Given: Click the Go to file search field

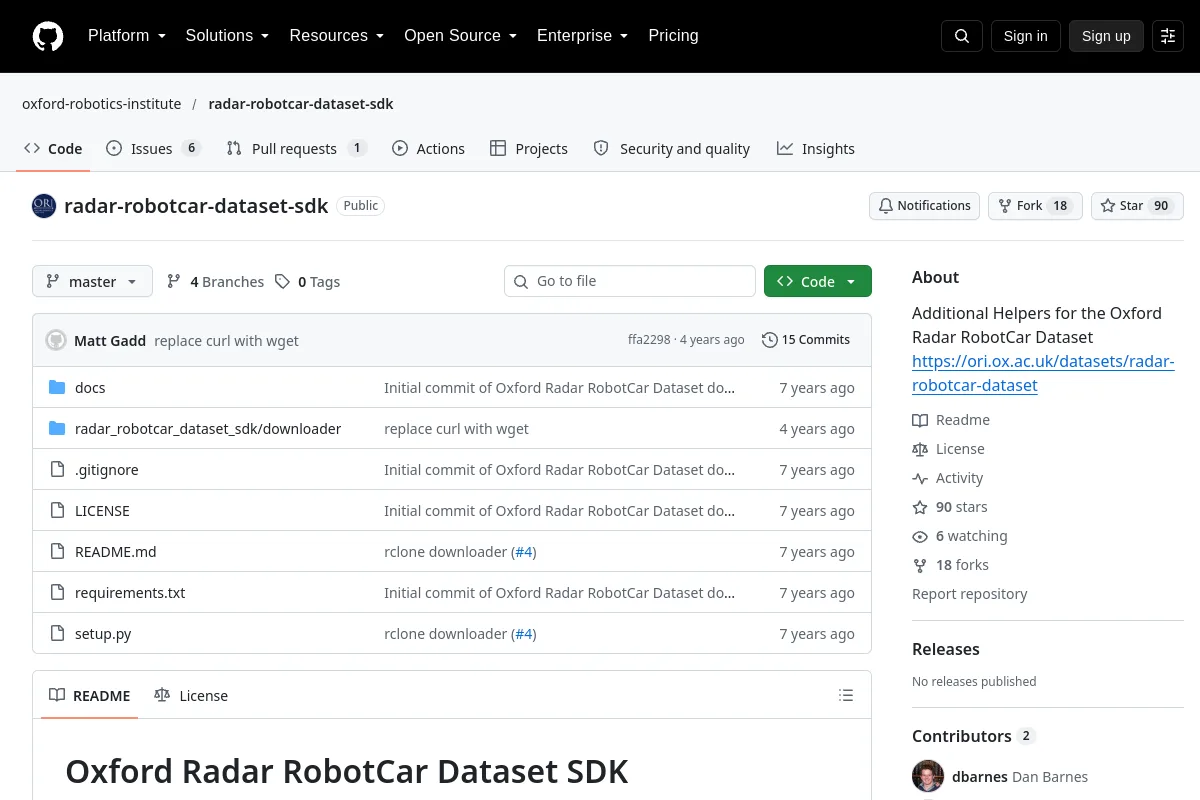Looking at the screenshot, I should coord(630,282).
